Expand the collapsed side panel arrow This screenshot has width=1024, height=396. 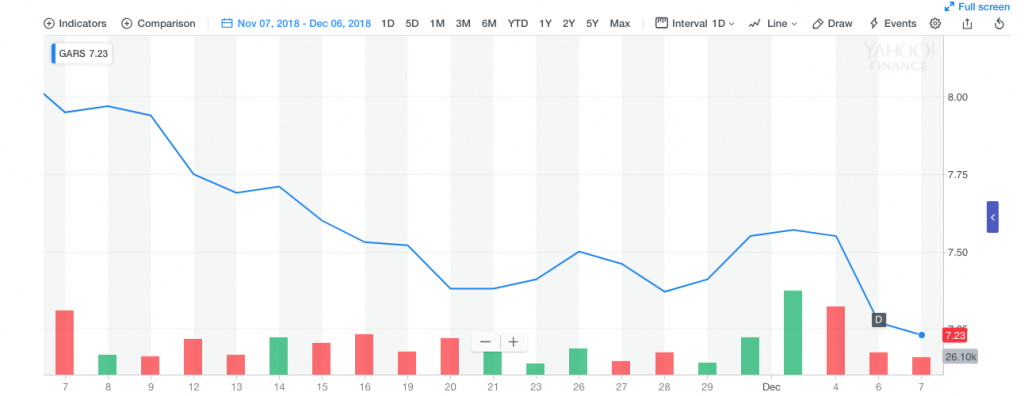(993, 217)
